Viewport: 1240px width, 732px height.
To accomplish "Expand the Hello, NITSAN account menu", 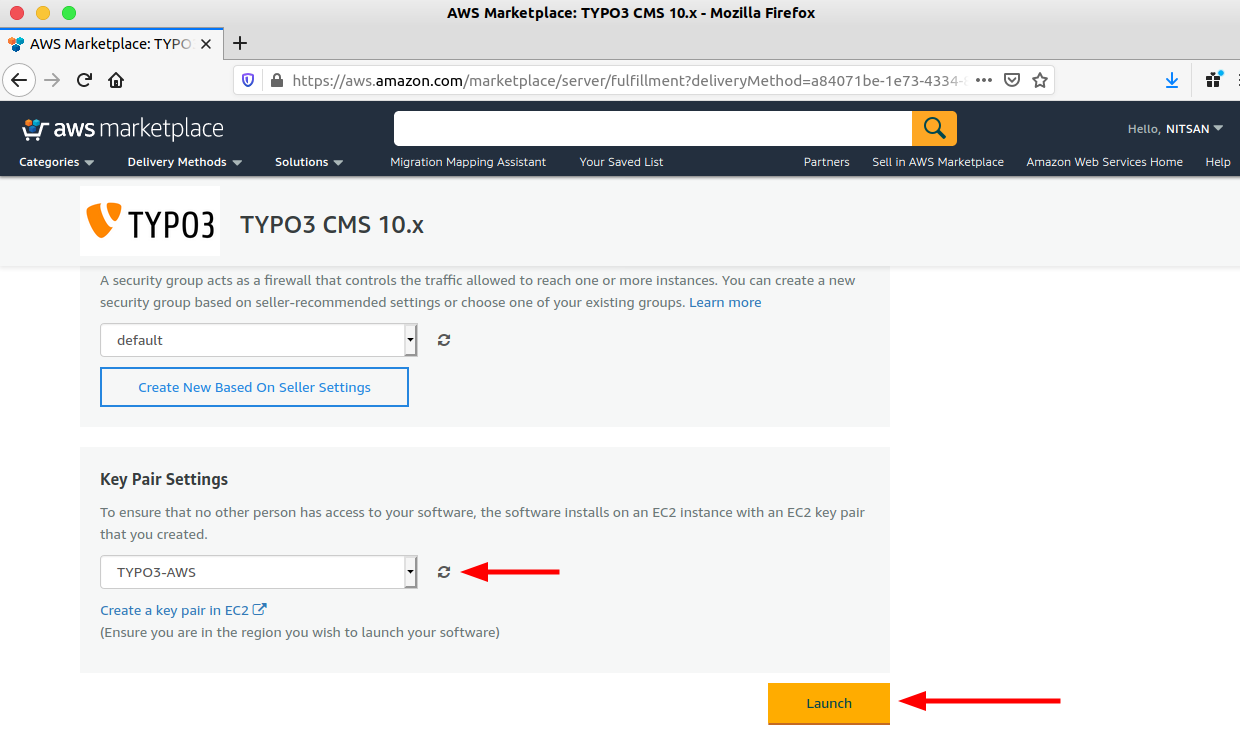I will pyautogui.click(x=1176, y=128).
